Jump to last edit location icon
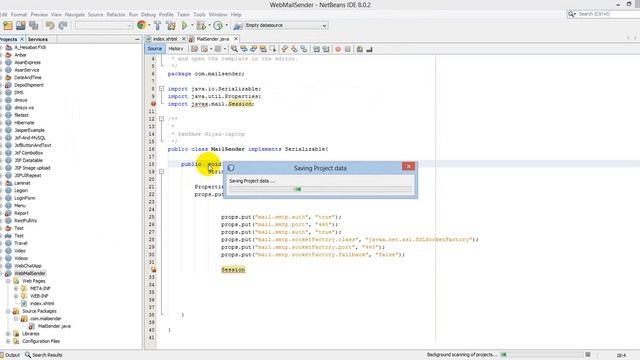The width and height of the screenshot is (640, 360). coord(194,49)
